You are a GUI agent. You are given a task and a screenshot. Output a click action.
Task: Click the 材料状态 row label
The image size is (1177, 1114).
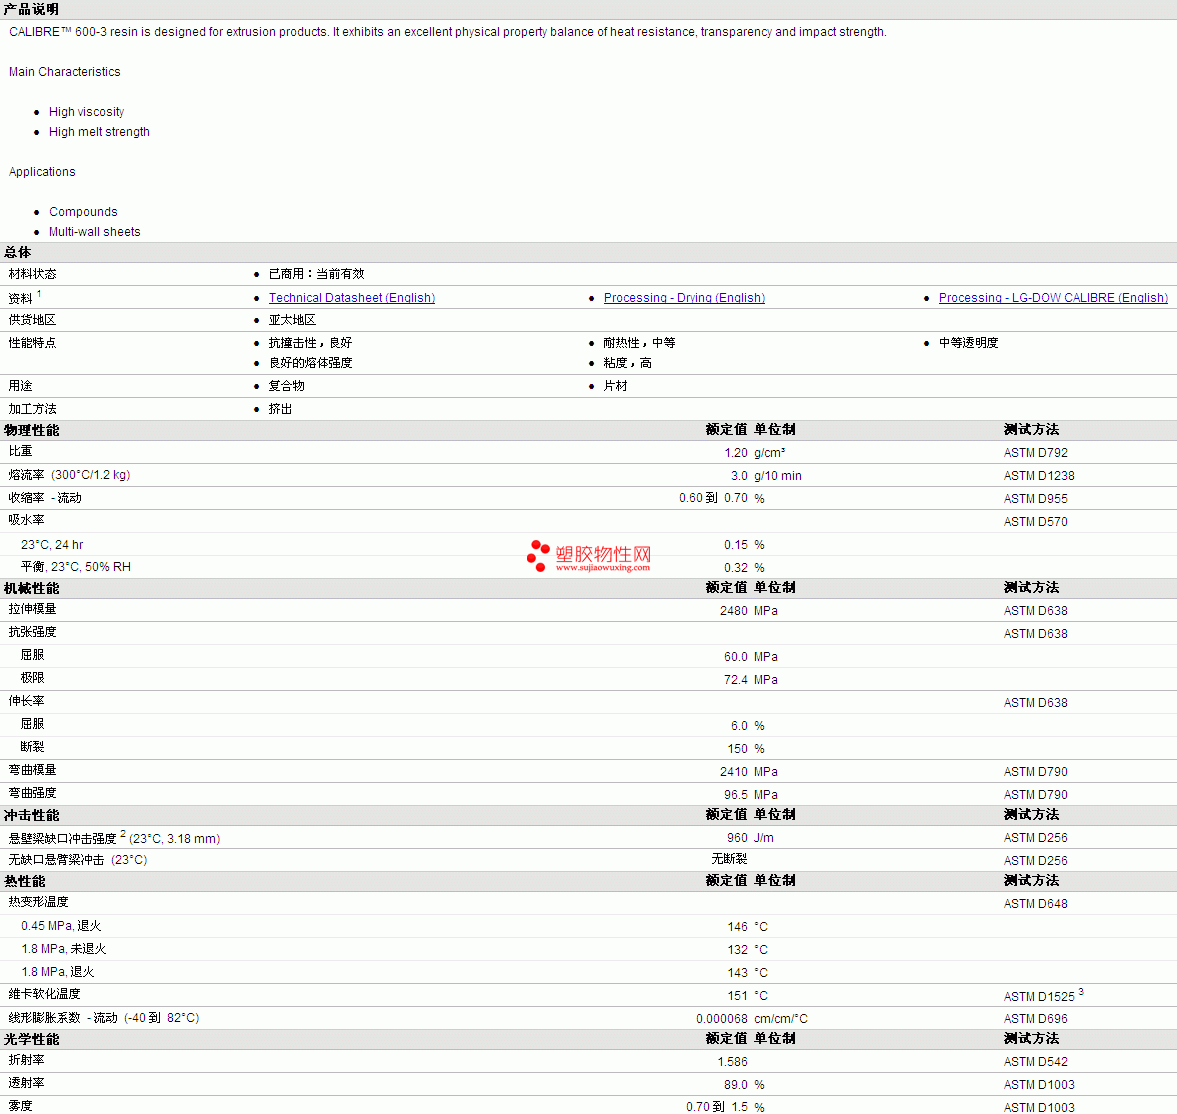(x=32, y=274)
